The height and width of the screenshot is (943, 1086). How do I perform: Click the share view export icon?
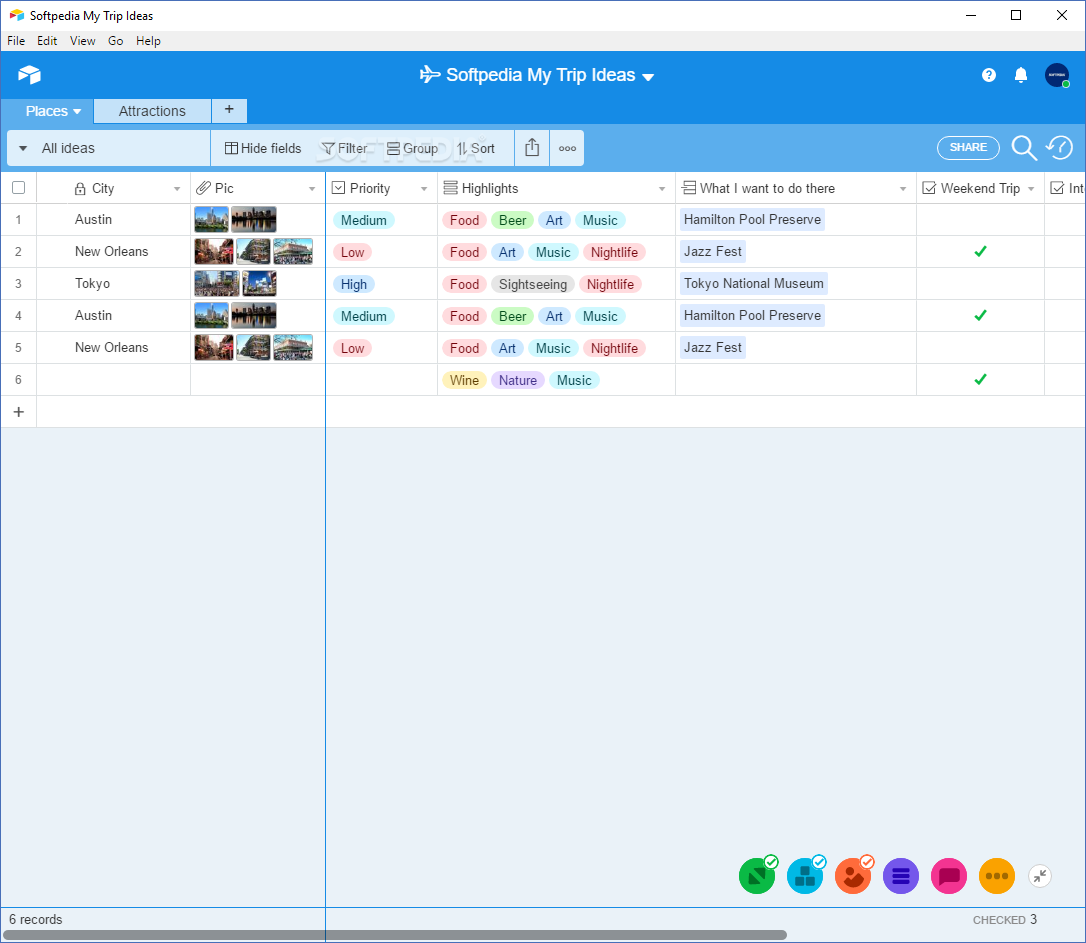(x=532, y=147)
